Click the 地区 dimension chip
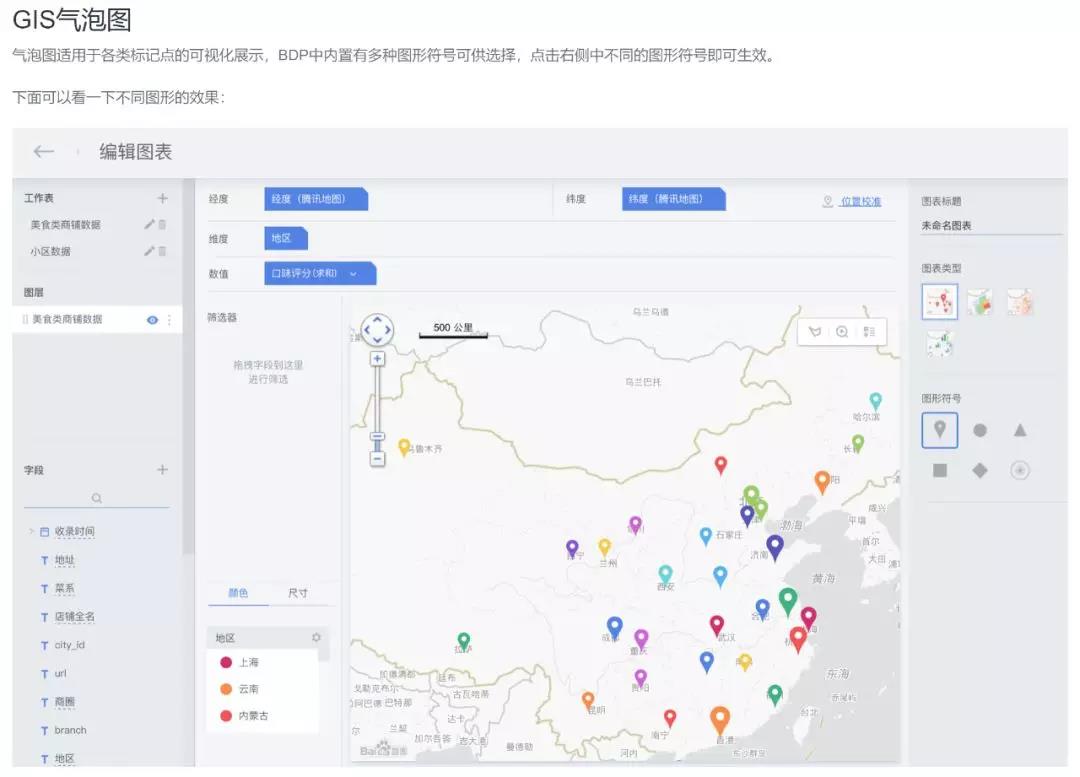Screen dimensions: 1080x777 [286, 238]
